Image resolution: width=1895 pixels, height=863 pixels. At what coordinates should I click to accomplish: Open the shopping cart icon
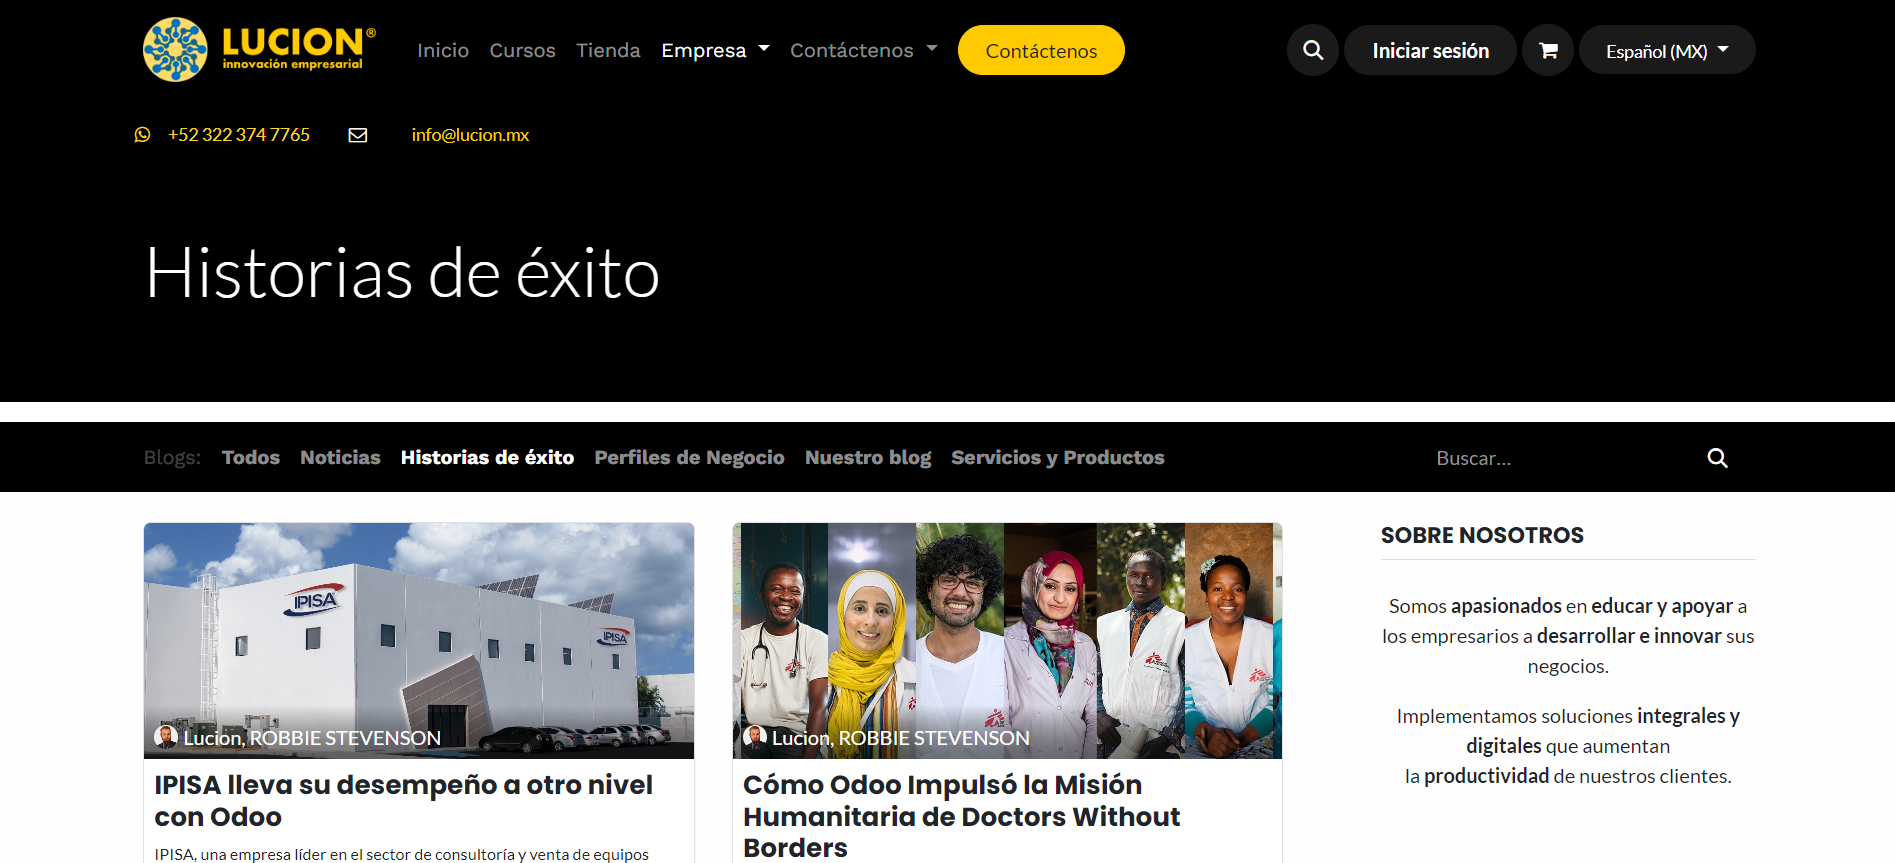(1548, 50)
